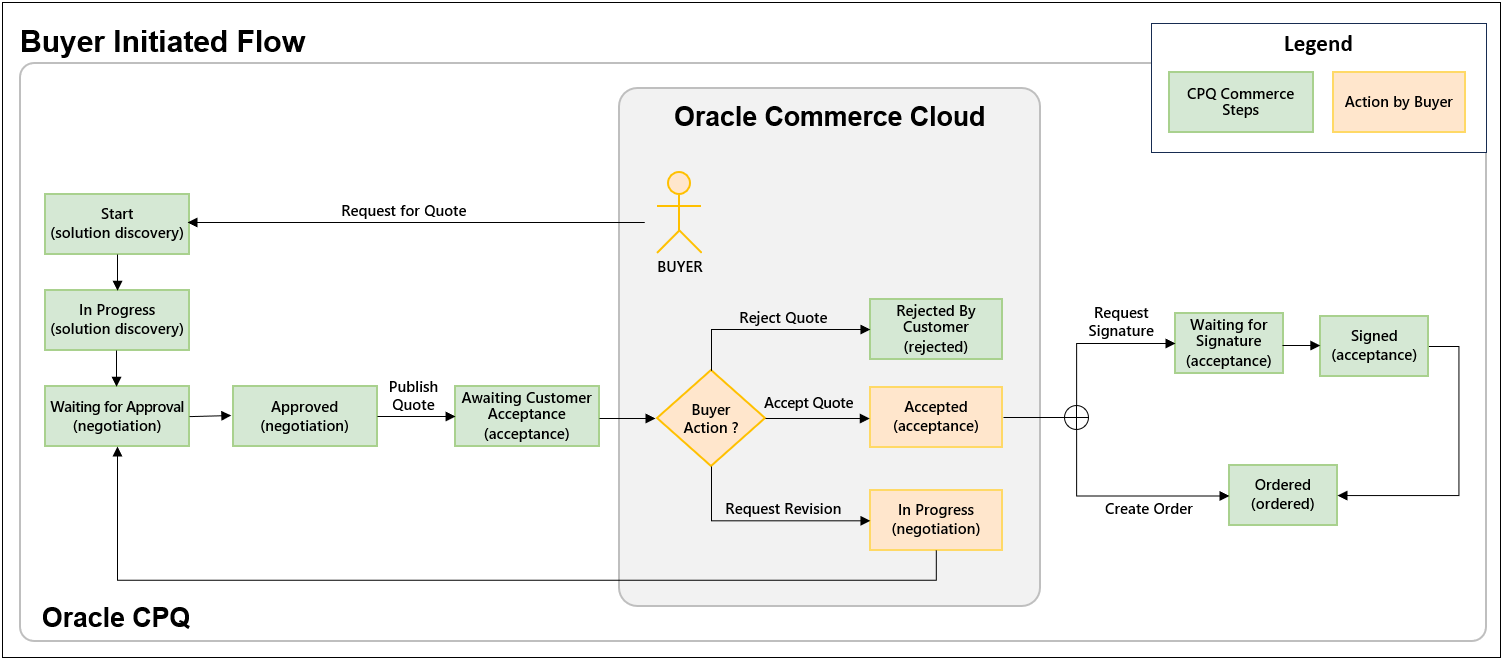Click the Rejected By Customer (rejected) box

click(x=936, y=328)
